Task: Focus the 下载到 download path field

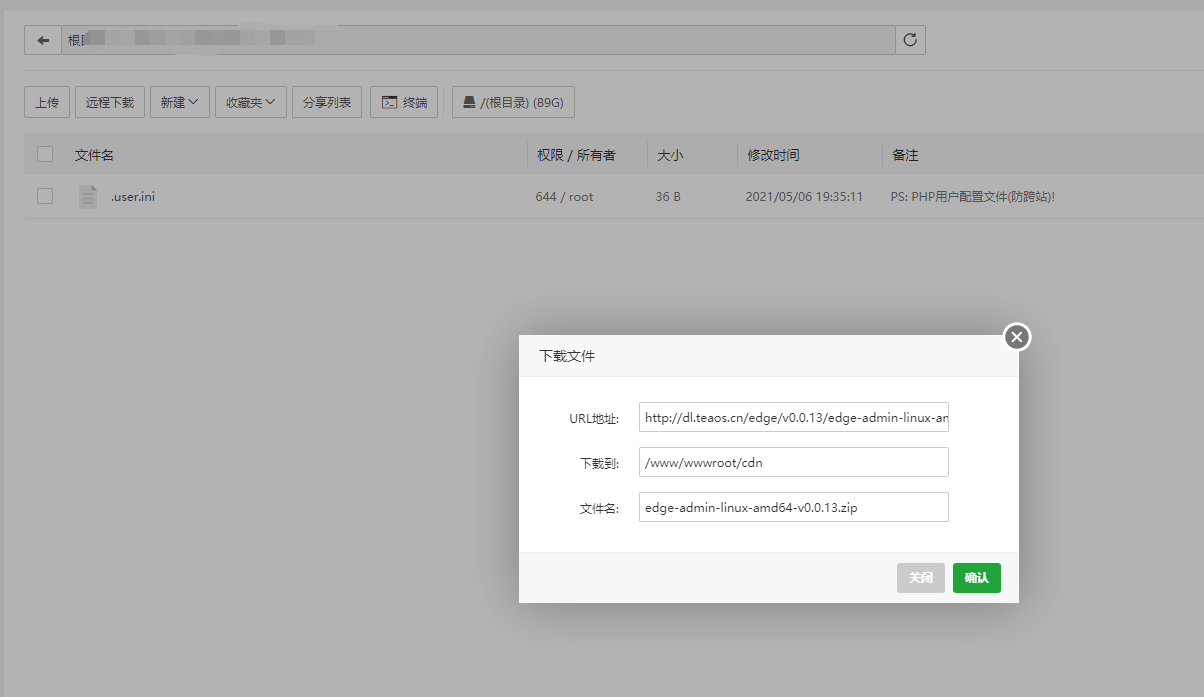Action: pyautogui.click(x=793, y=462)
